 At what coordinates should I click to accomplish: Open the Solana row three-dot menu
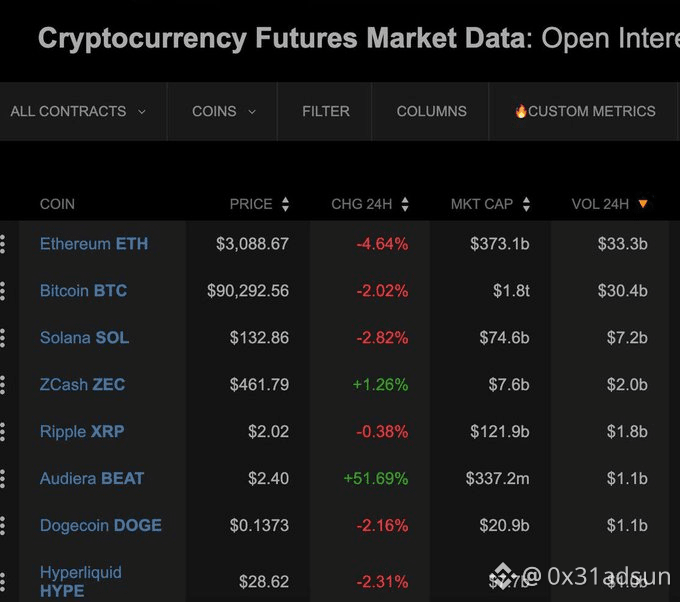[3, 338]
